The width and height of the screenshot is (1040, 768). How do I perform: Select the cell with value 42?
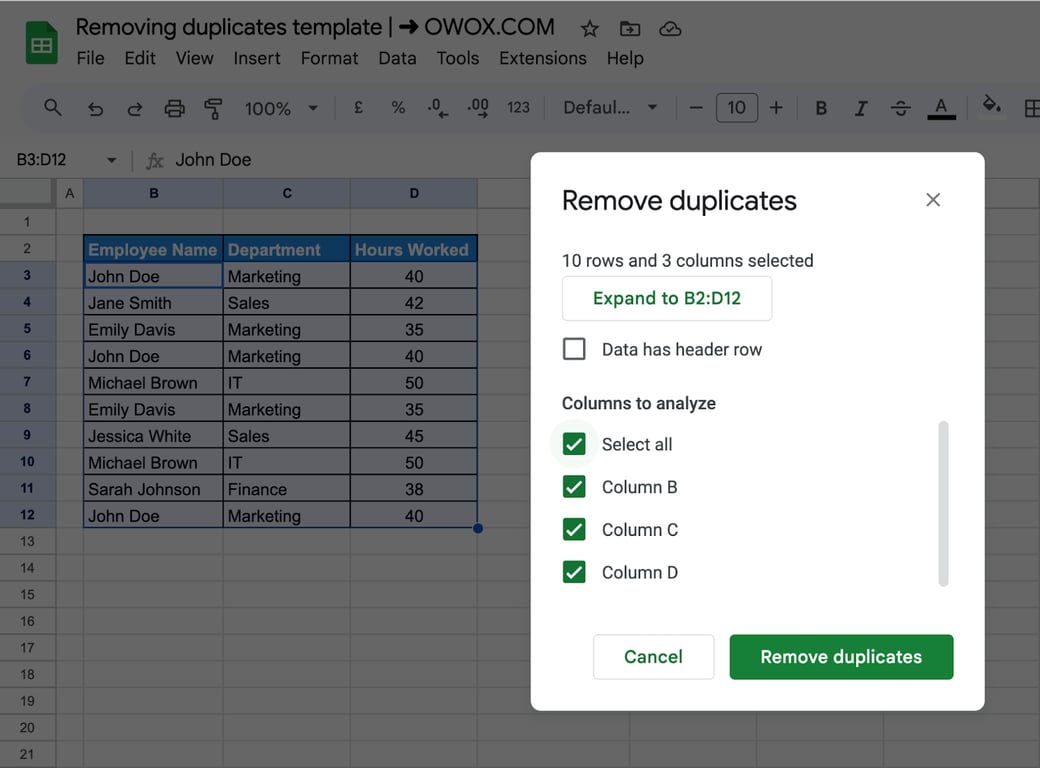point(413,302)
